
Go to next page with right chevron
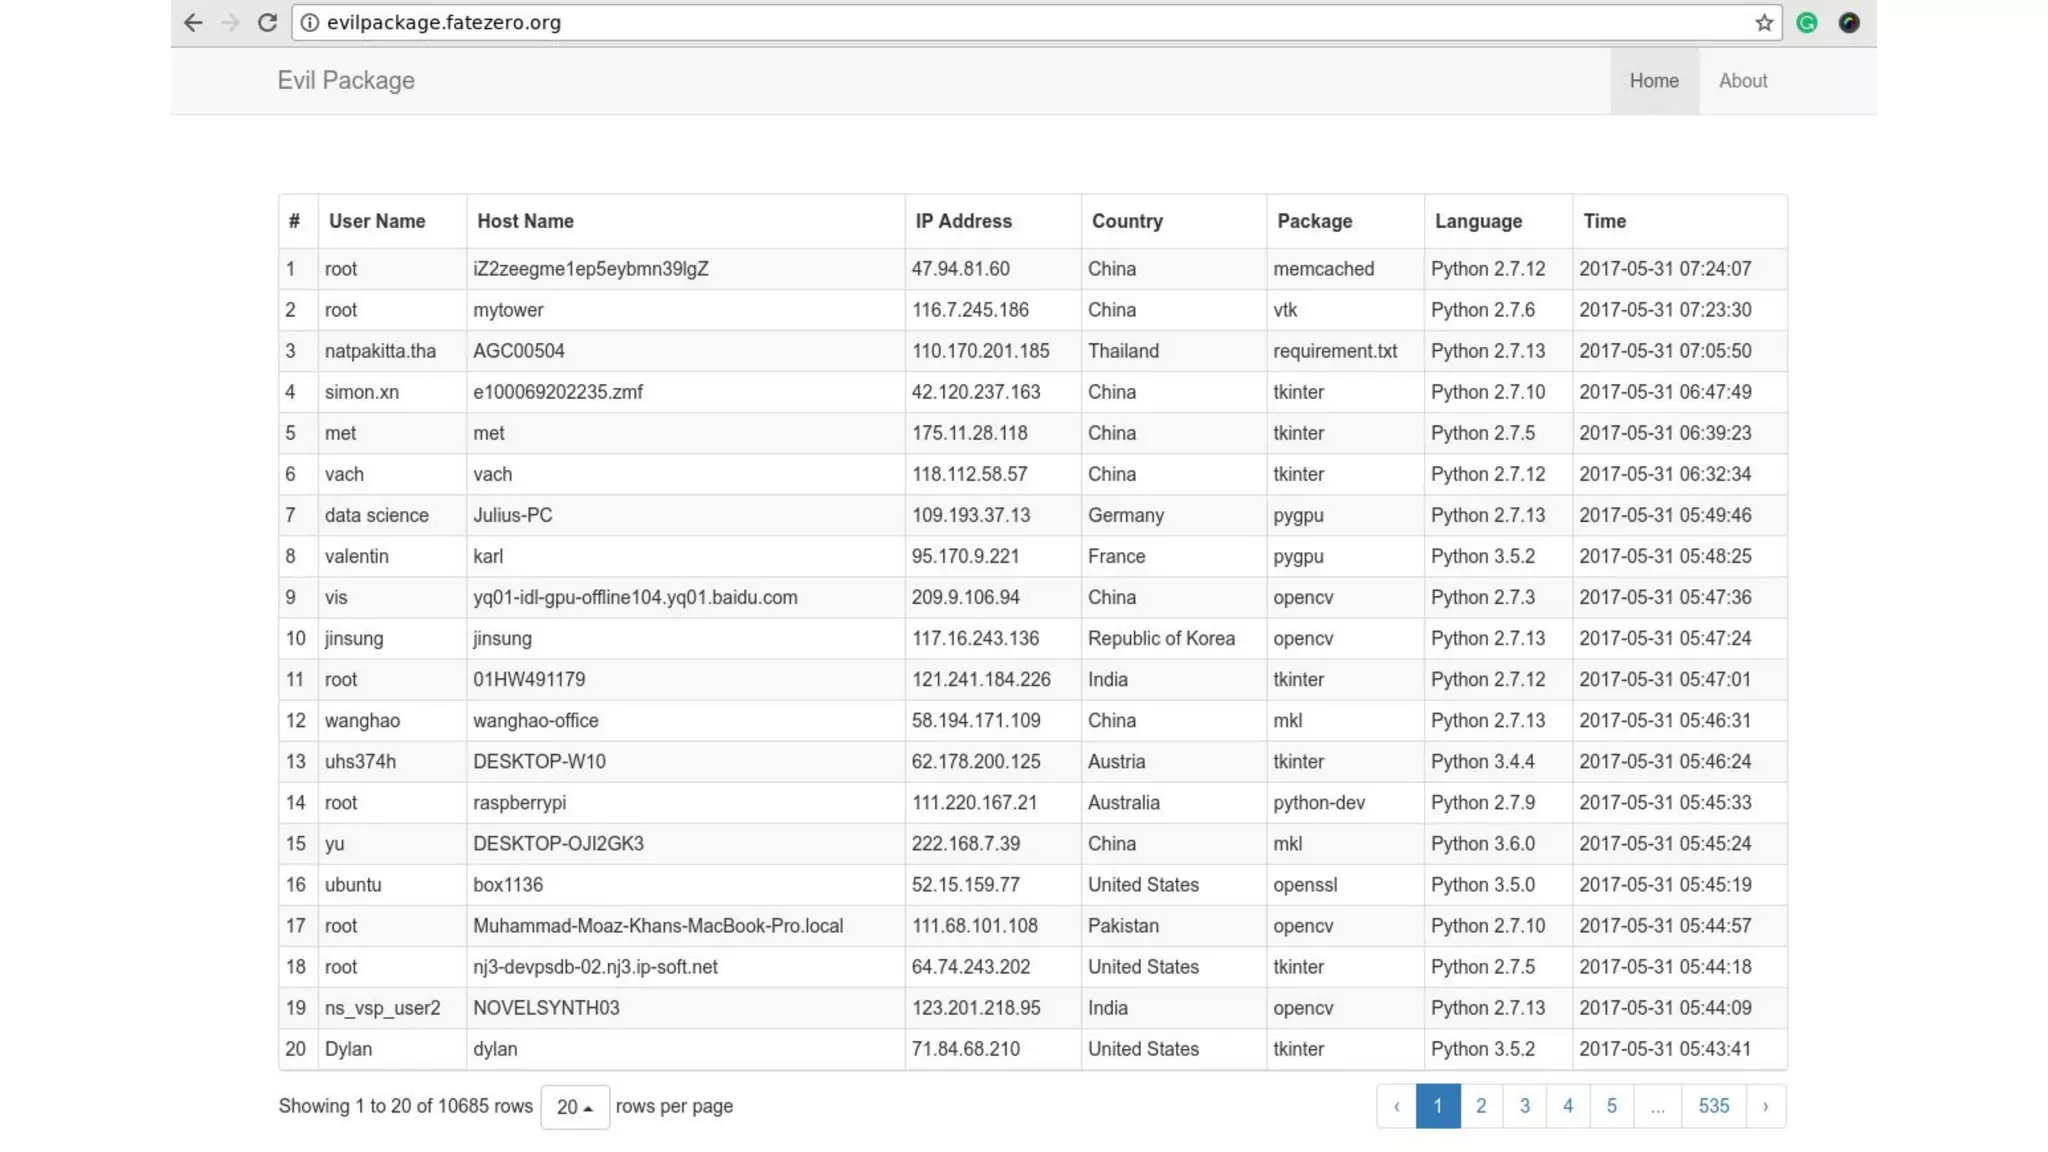pos(1765,1106)
